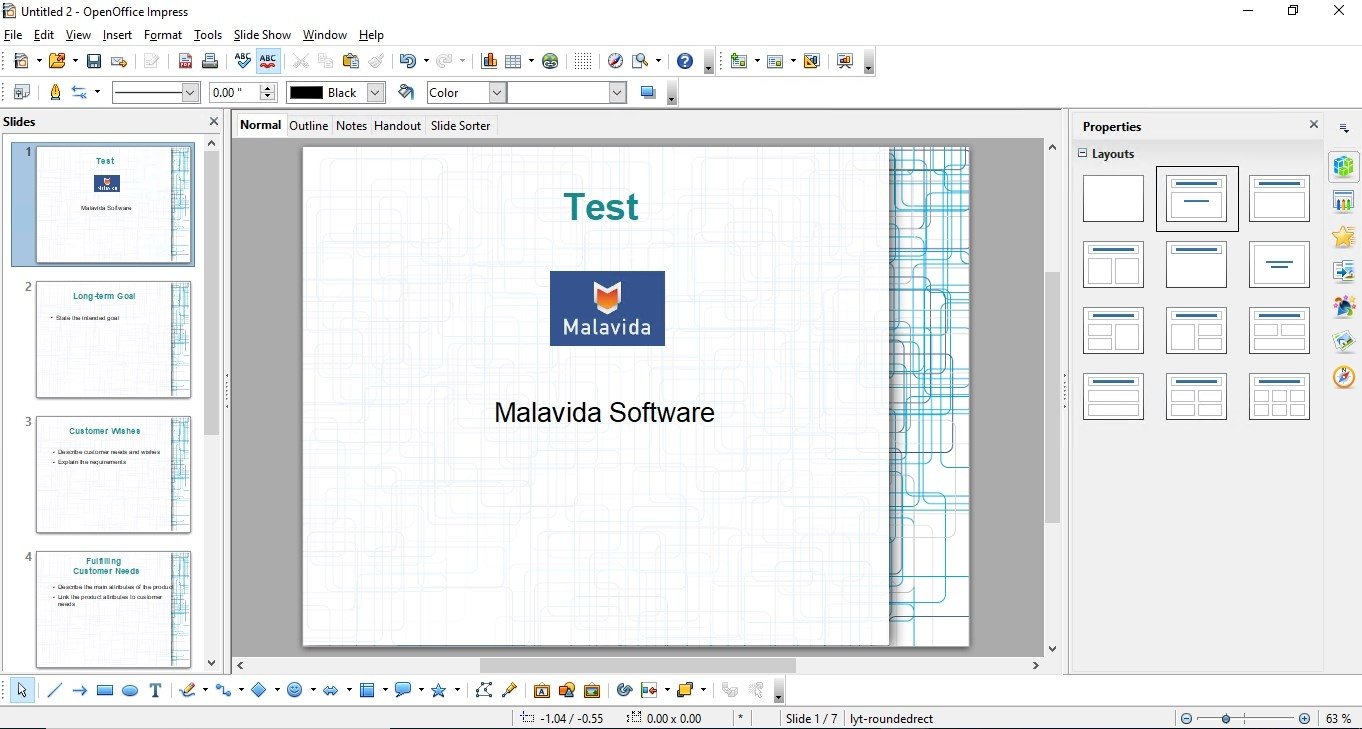Screen dimensions: 1362x729
Task: Open the Format menu
Action: click(163, 35)
